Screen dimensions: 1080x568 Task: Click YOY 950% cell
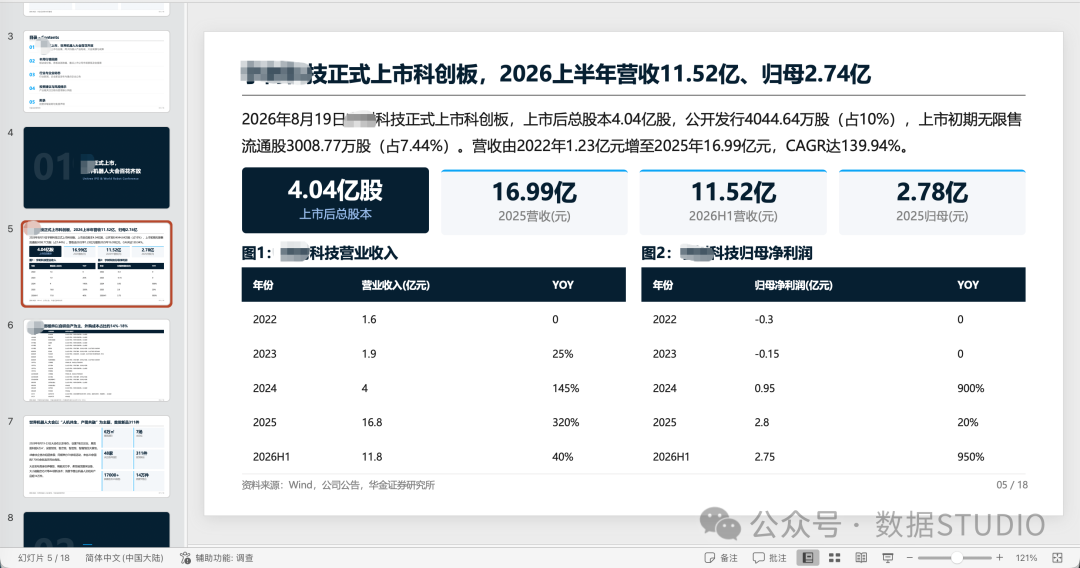click(x=970, y=456)
